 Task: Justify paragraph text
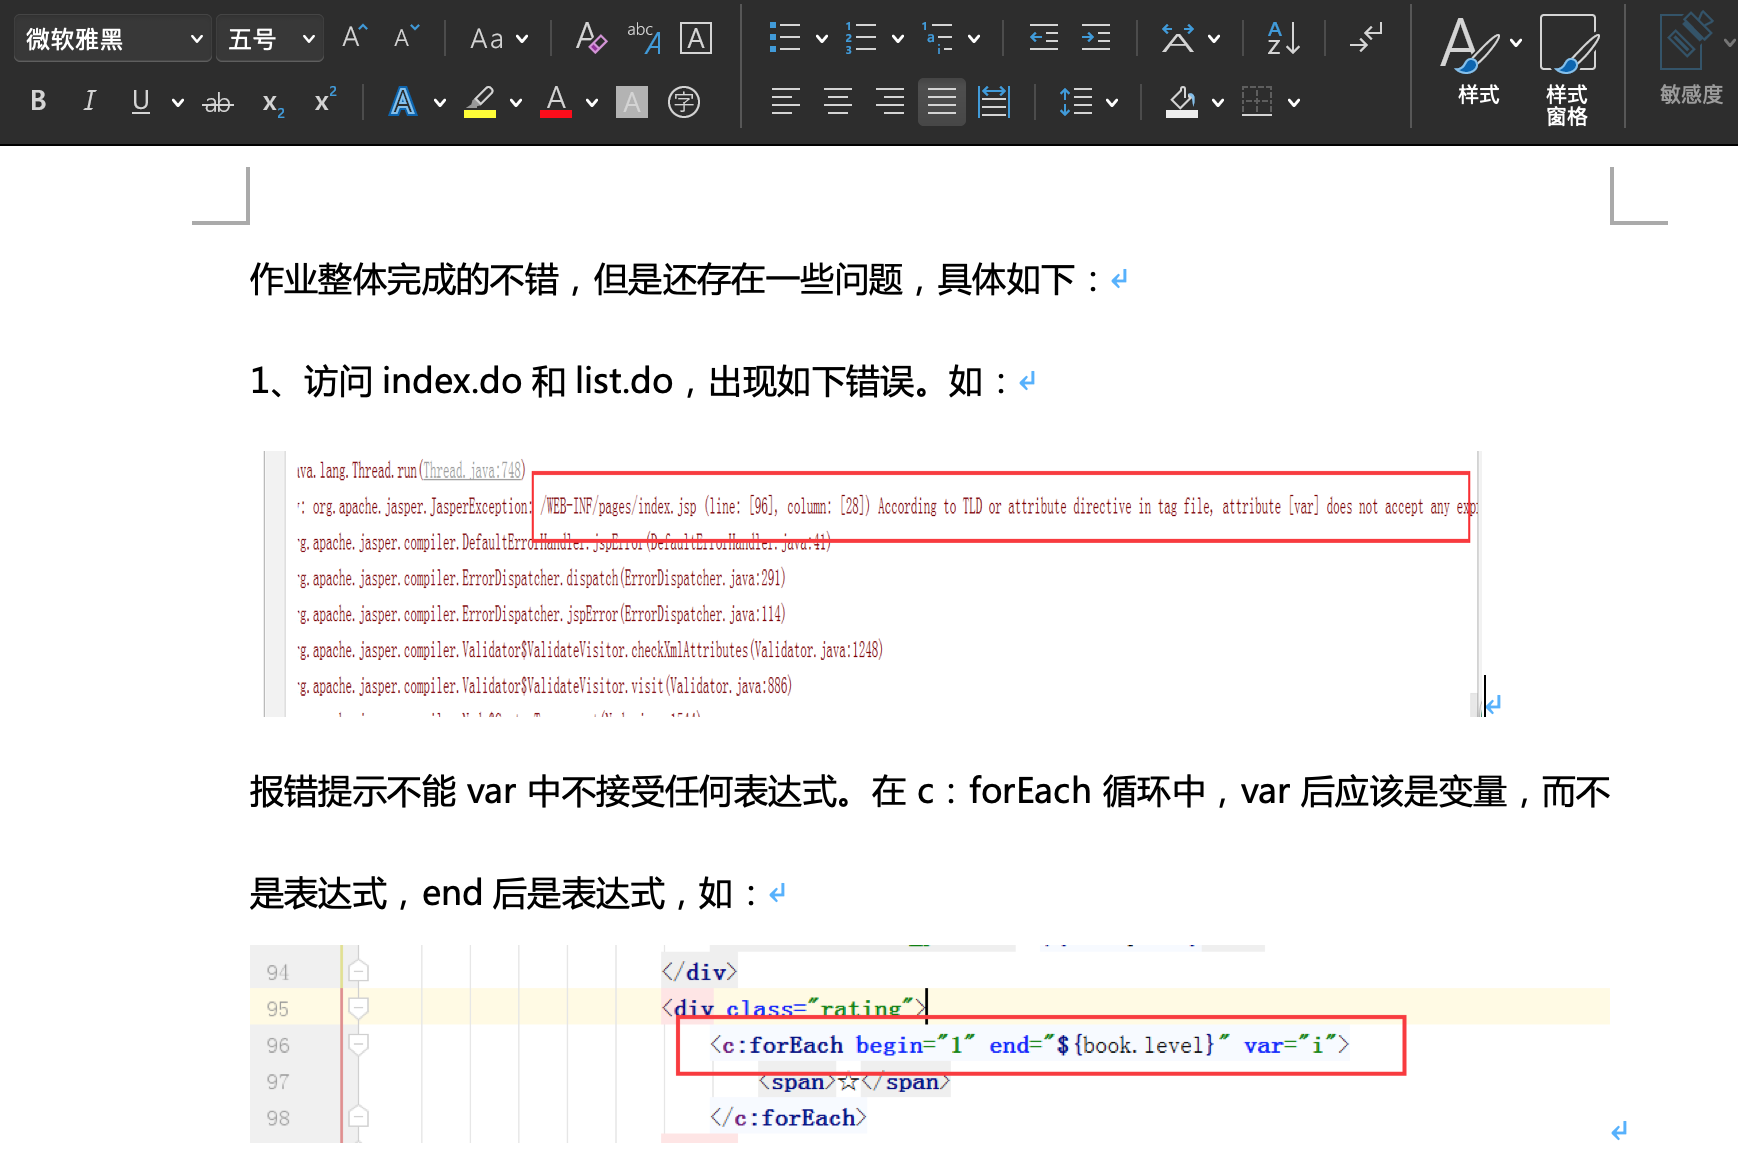[942, 101]
